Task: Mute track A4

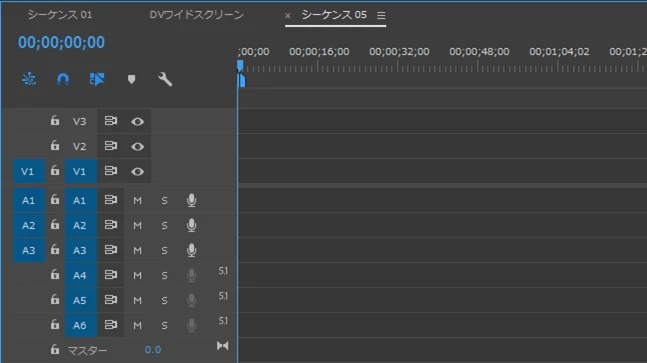Action: [x=137, y=276]
